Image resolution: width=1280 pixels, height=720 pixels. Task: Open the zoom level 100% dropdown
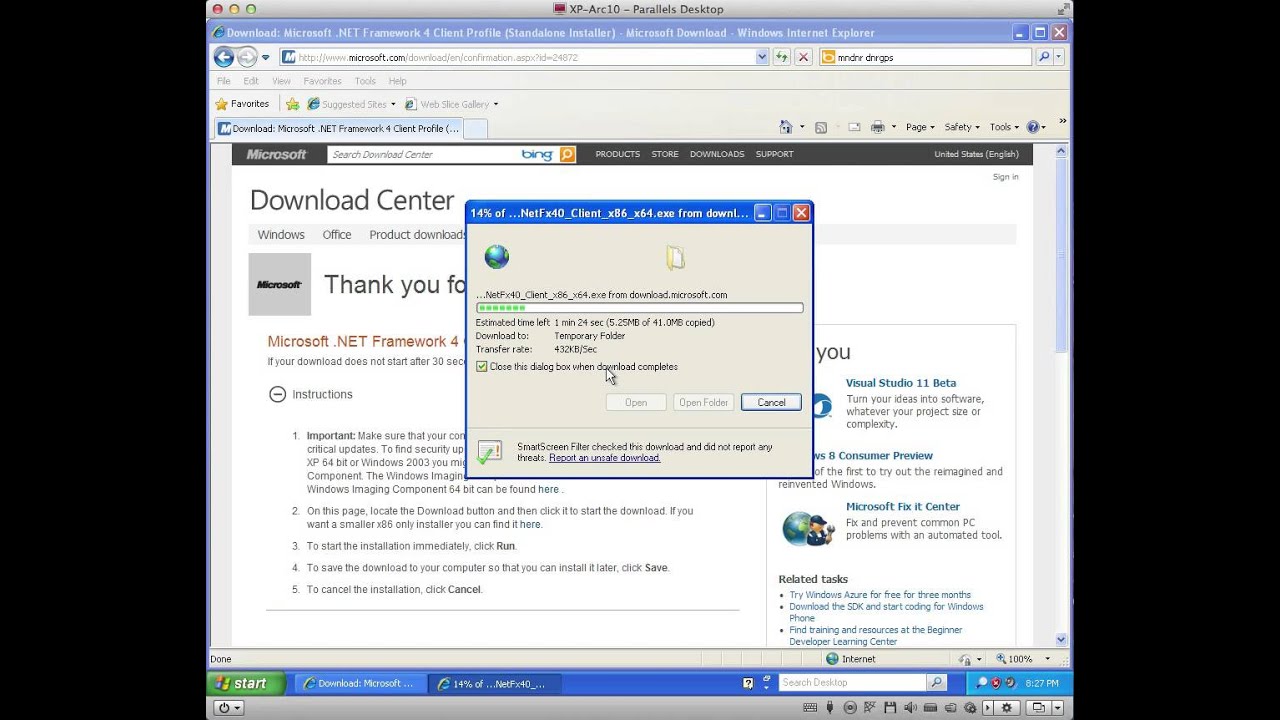[x=1048, y=659]
